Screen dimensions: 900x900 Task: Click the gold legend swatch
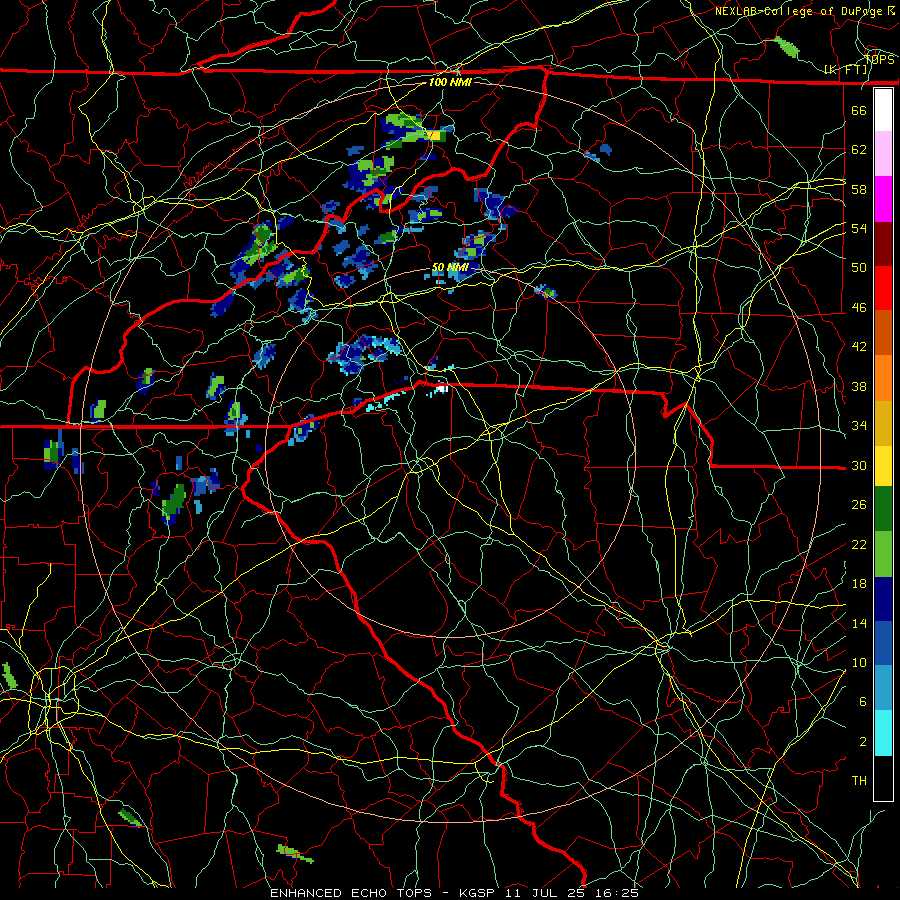point(883,423)
